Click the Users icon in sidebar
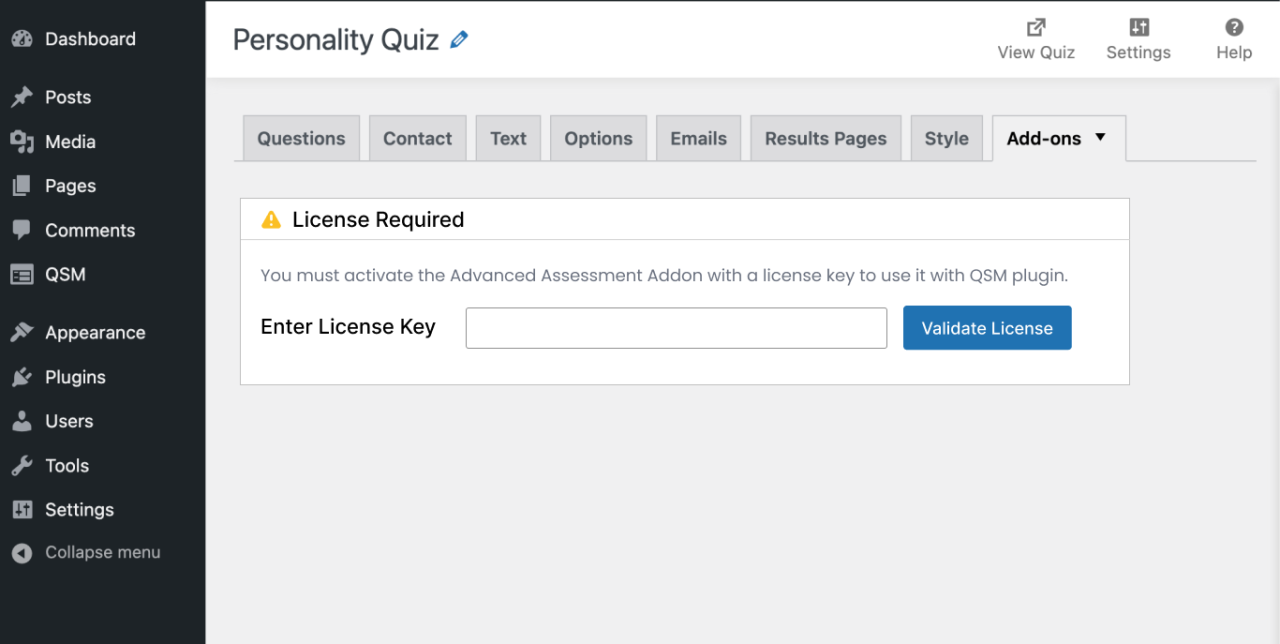The width and height of the screenshot is (1280, 644). click(21, 421)
